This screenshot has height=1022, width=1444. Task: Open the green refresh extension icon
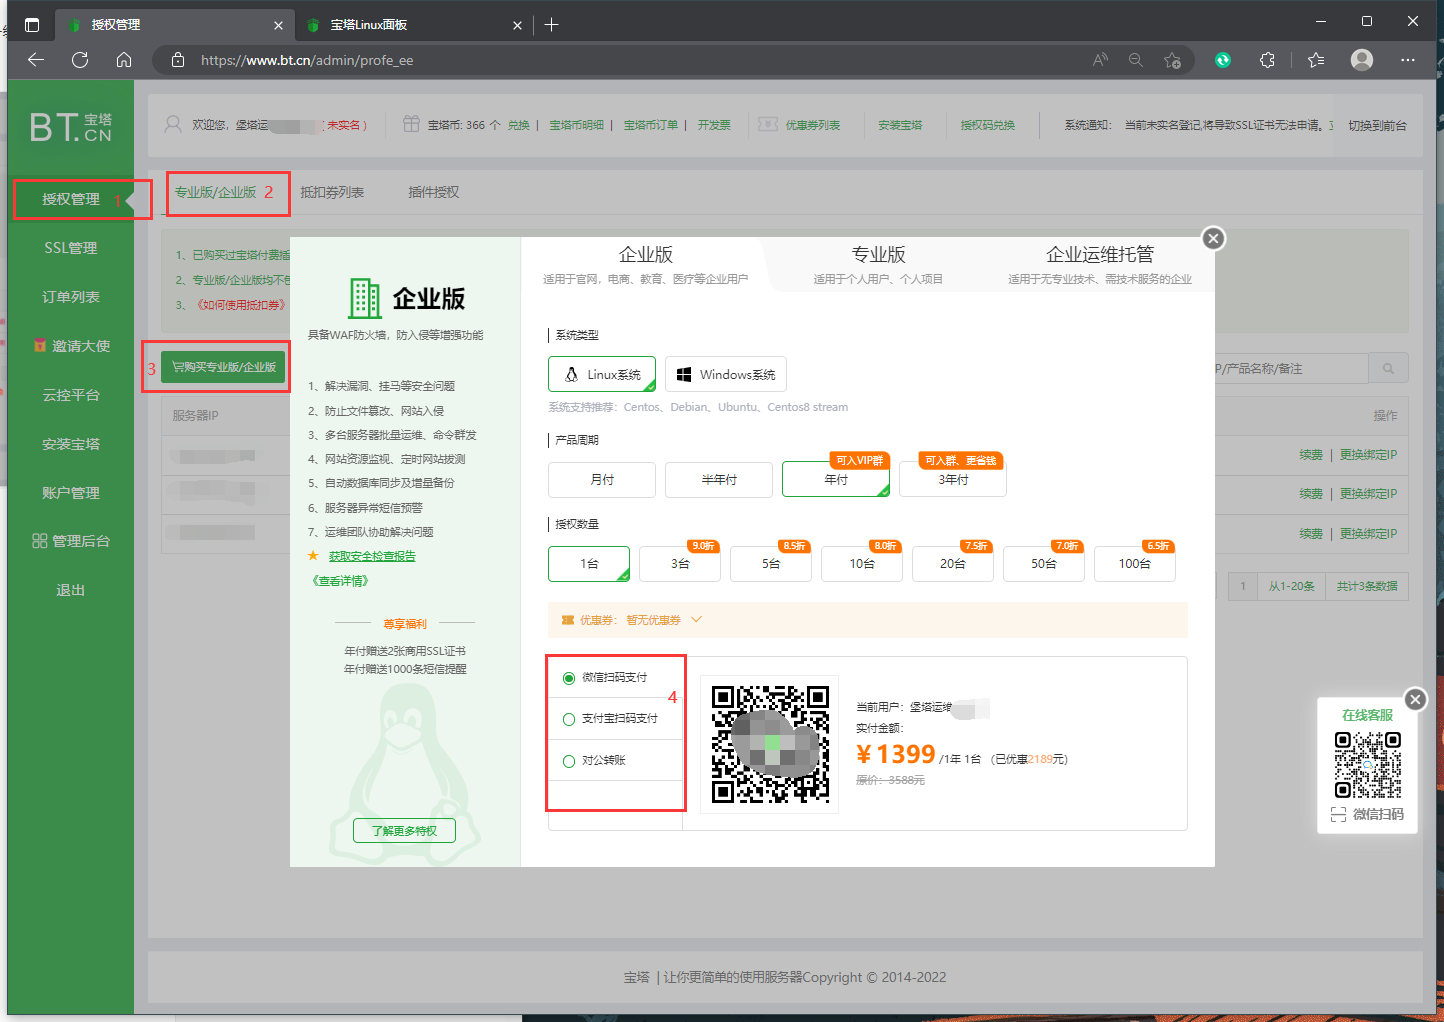coord(1223,60)
